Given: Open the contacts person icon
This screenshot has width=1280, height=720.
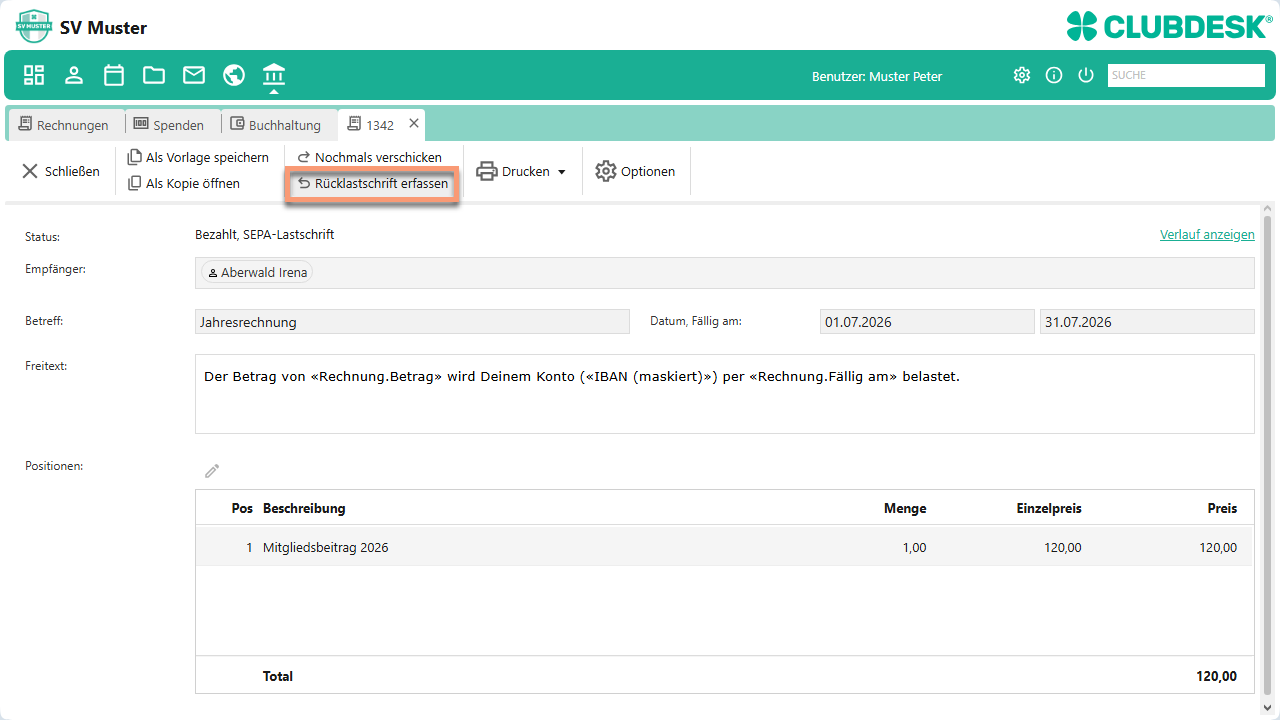Looking at the screenshot, I should (x=74, y=75).
